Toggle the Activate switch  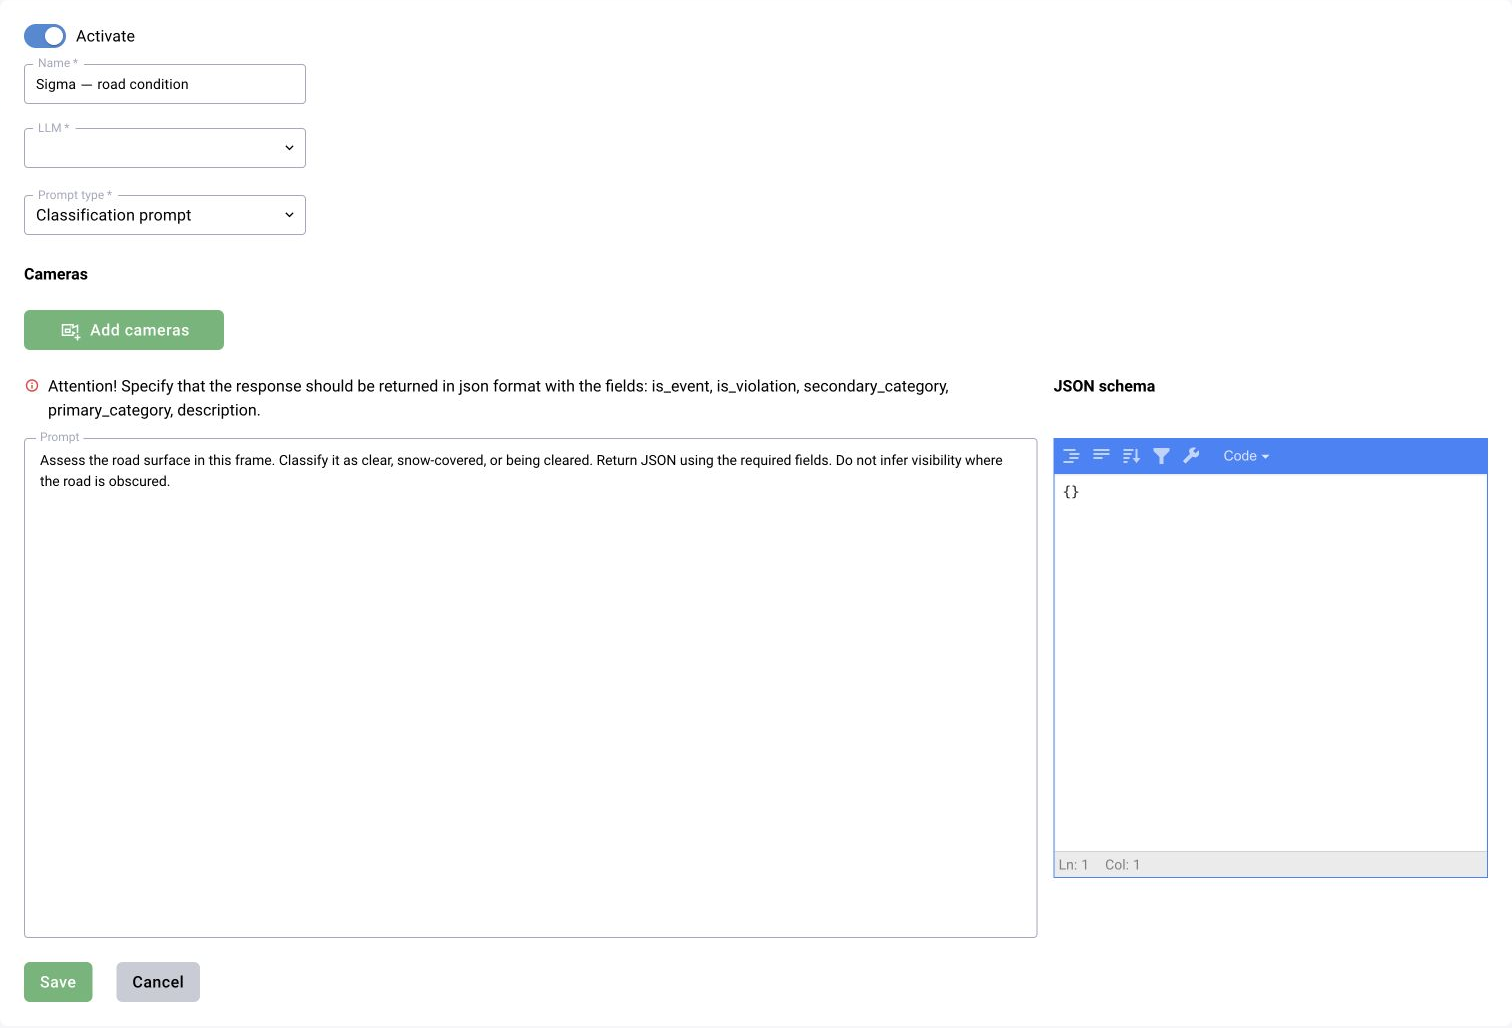pos(45,36)
